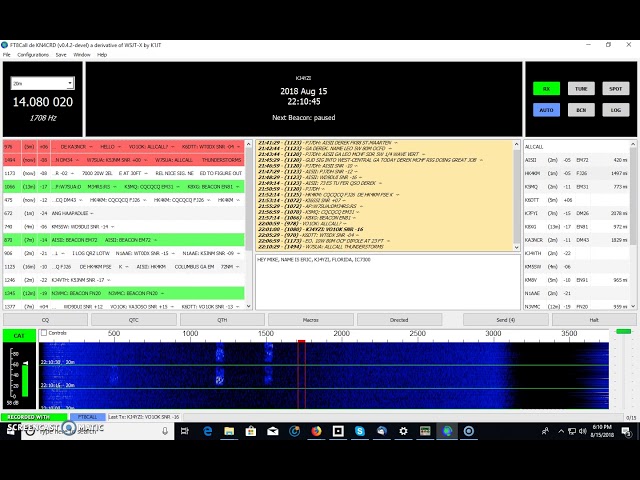
Task: Click the Directed button
Action: click(399, 320)
